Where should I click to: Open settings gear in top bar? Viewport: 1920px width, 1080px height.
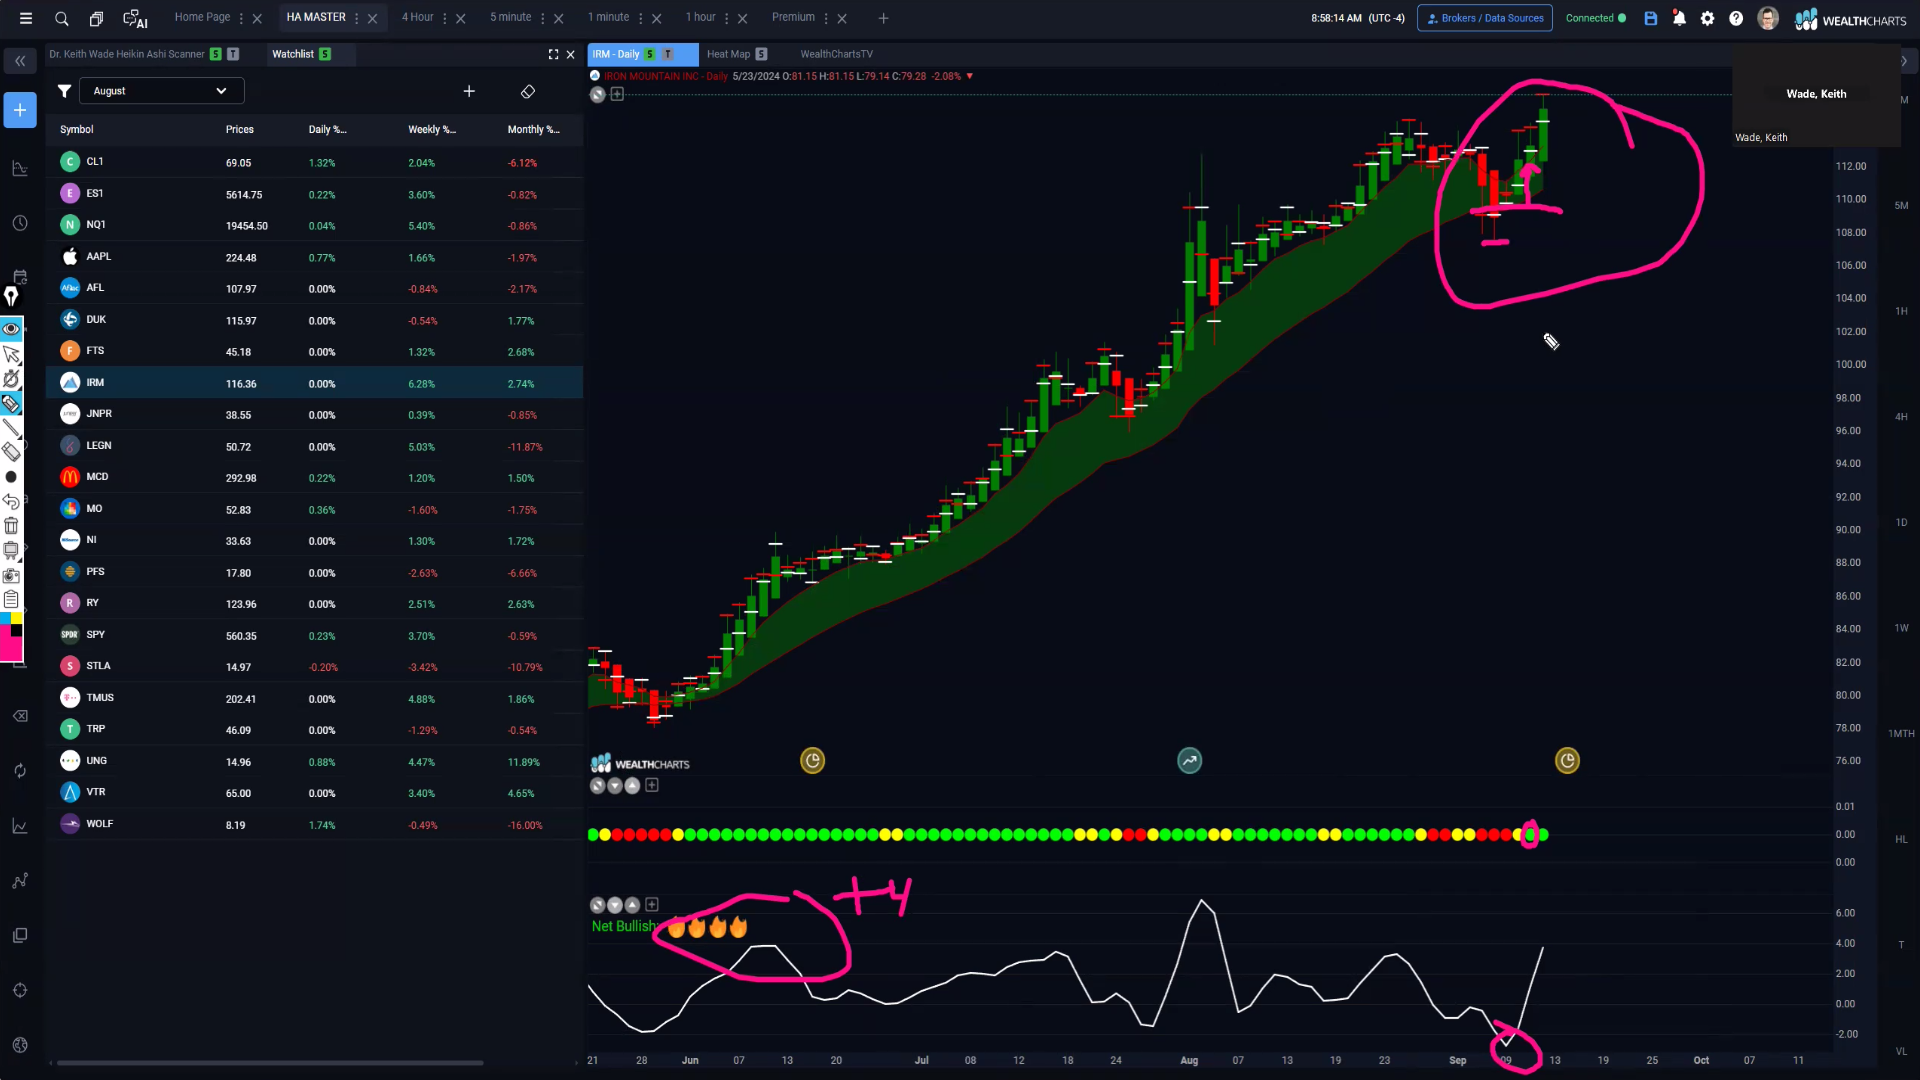(x=1707, y=18)
